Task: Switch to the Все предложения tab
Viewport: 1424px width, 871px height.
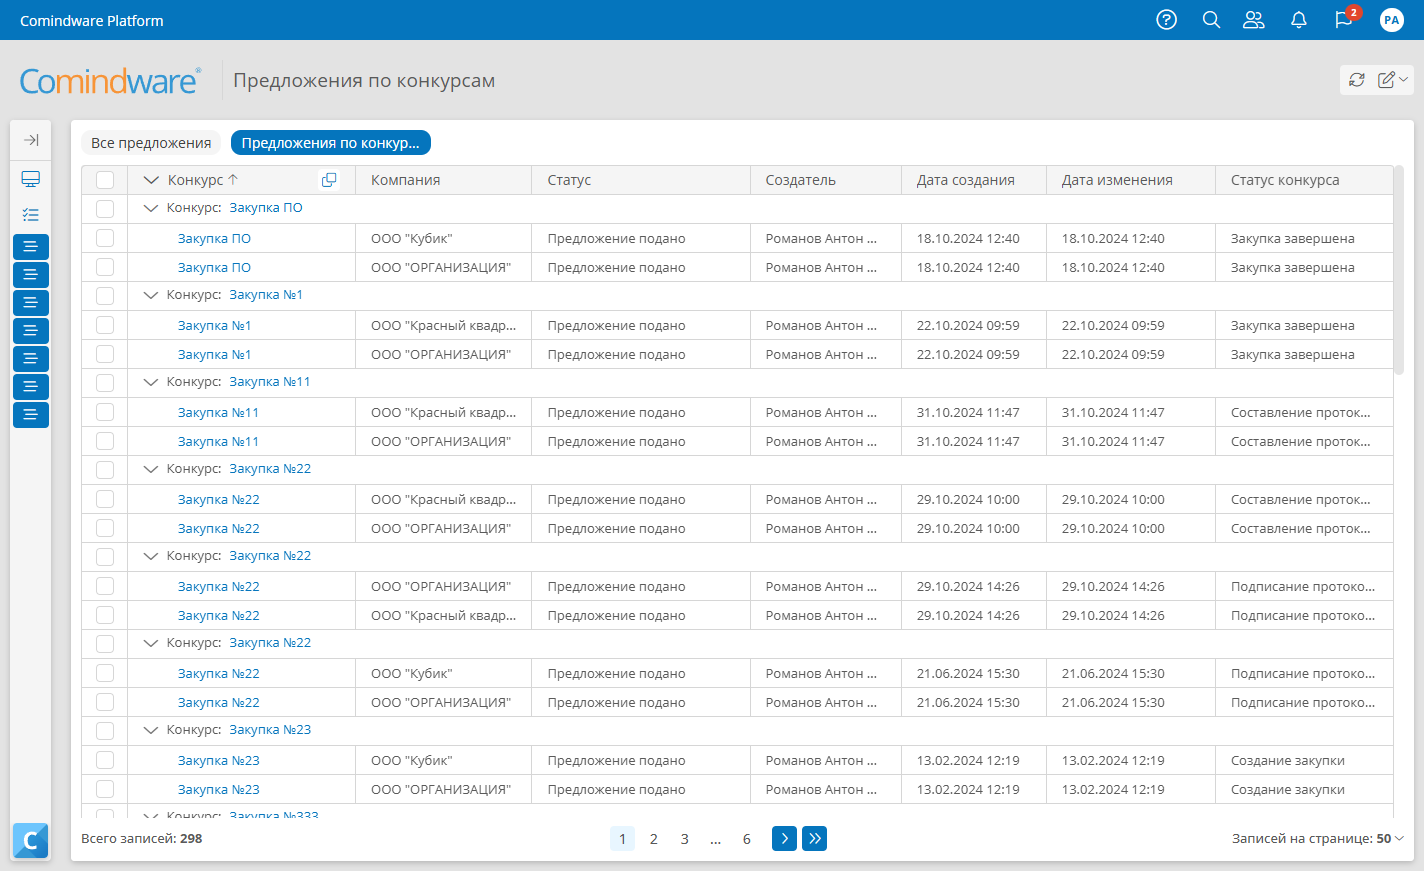Action: (x=151, y=143)
